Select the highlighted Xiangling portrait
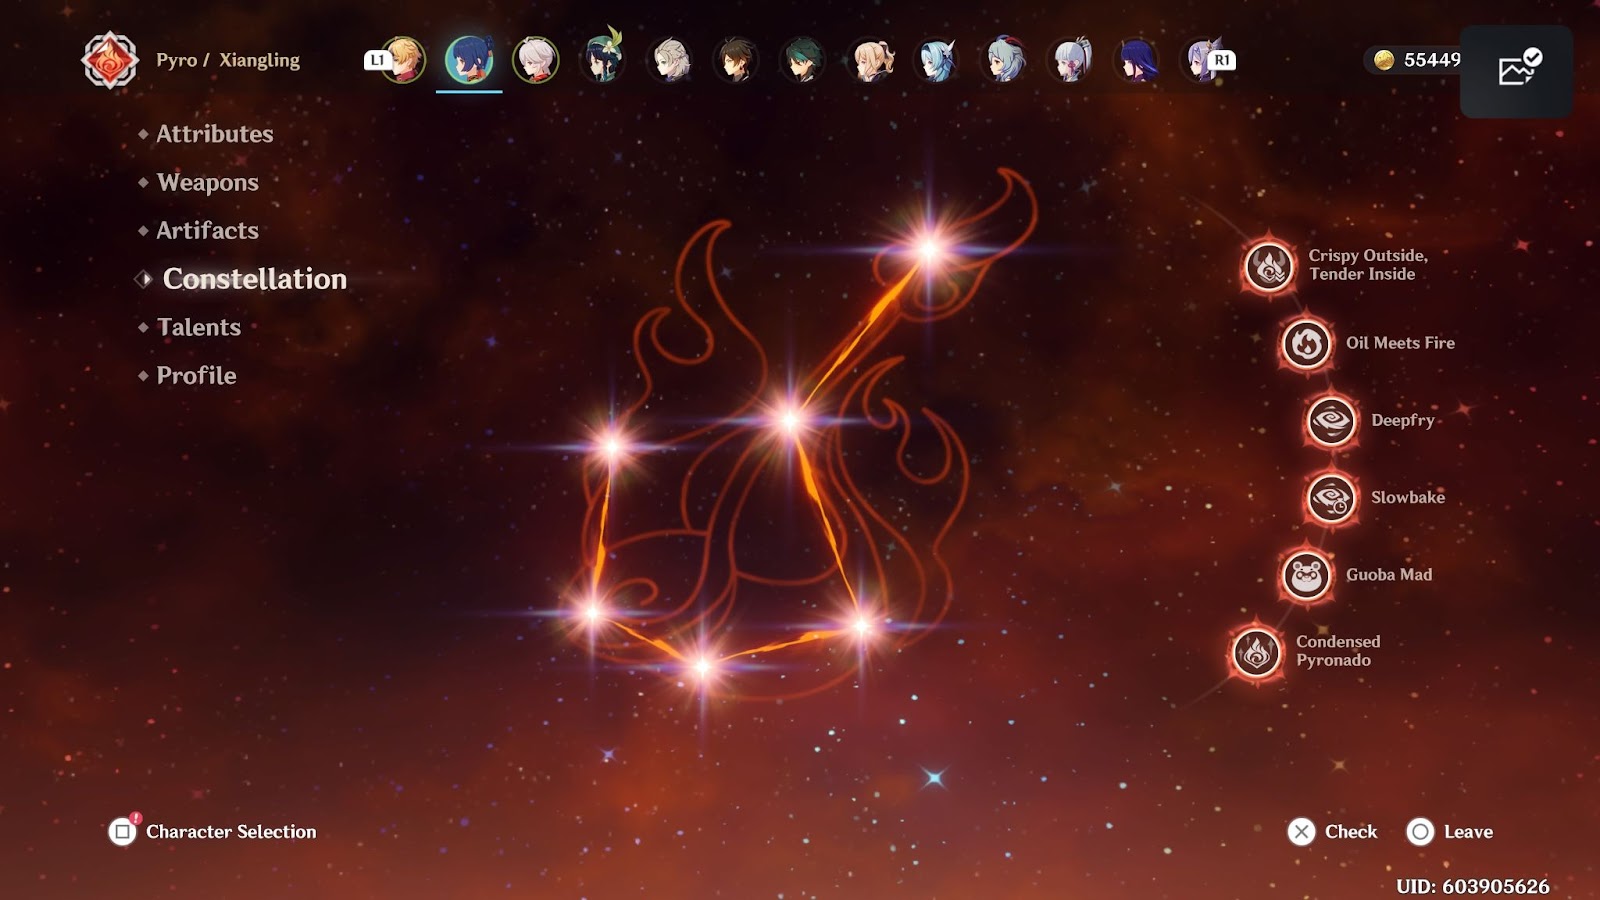 (x=469, y=60)
